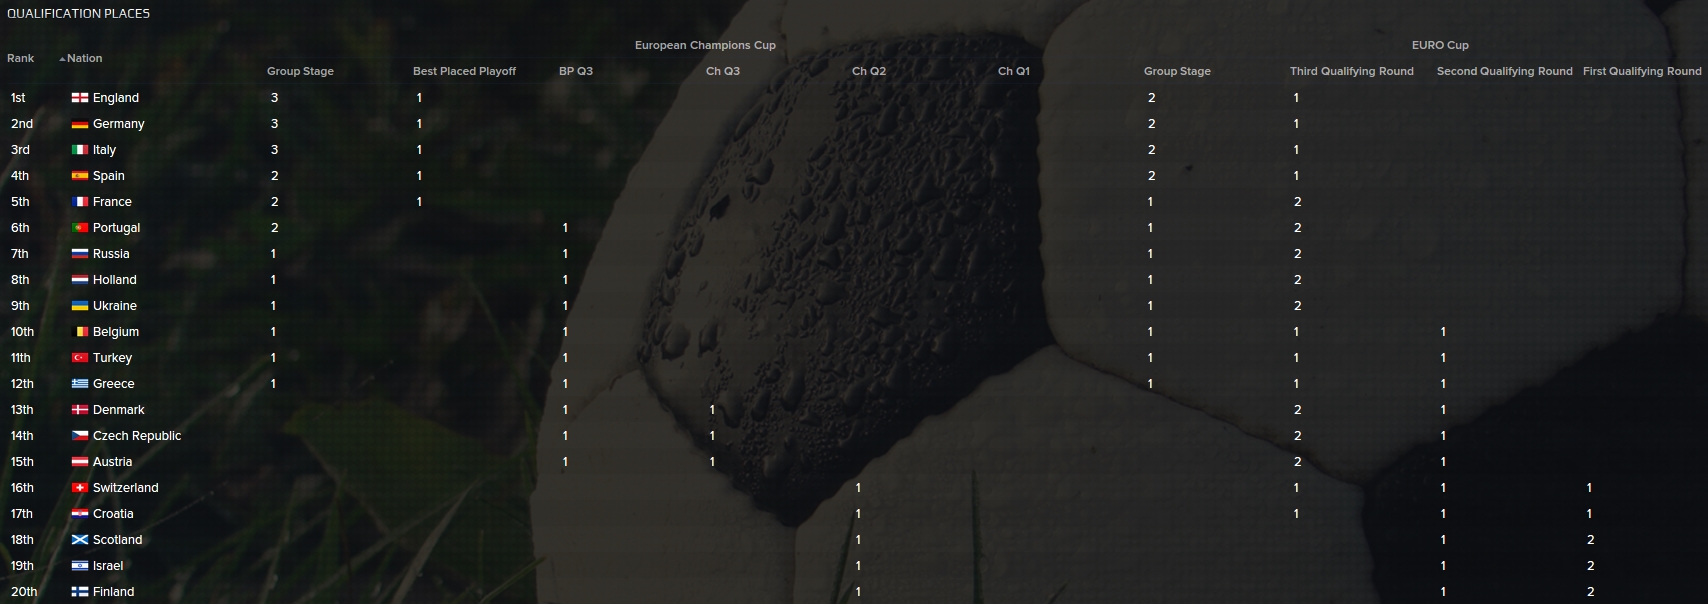This screenshot has height=604, width=1708.
Task: Click Third Qualifying Round column header
Action: point(1352,71)
